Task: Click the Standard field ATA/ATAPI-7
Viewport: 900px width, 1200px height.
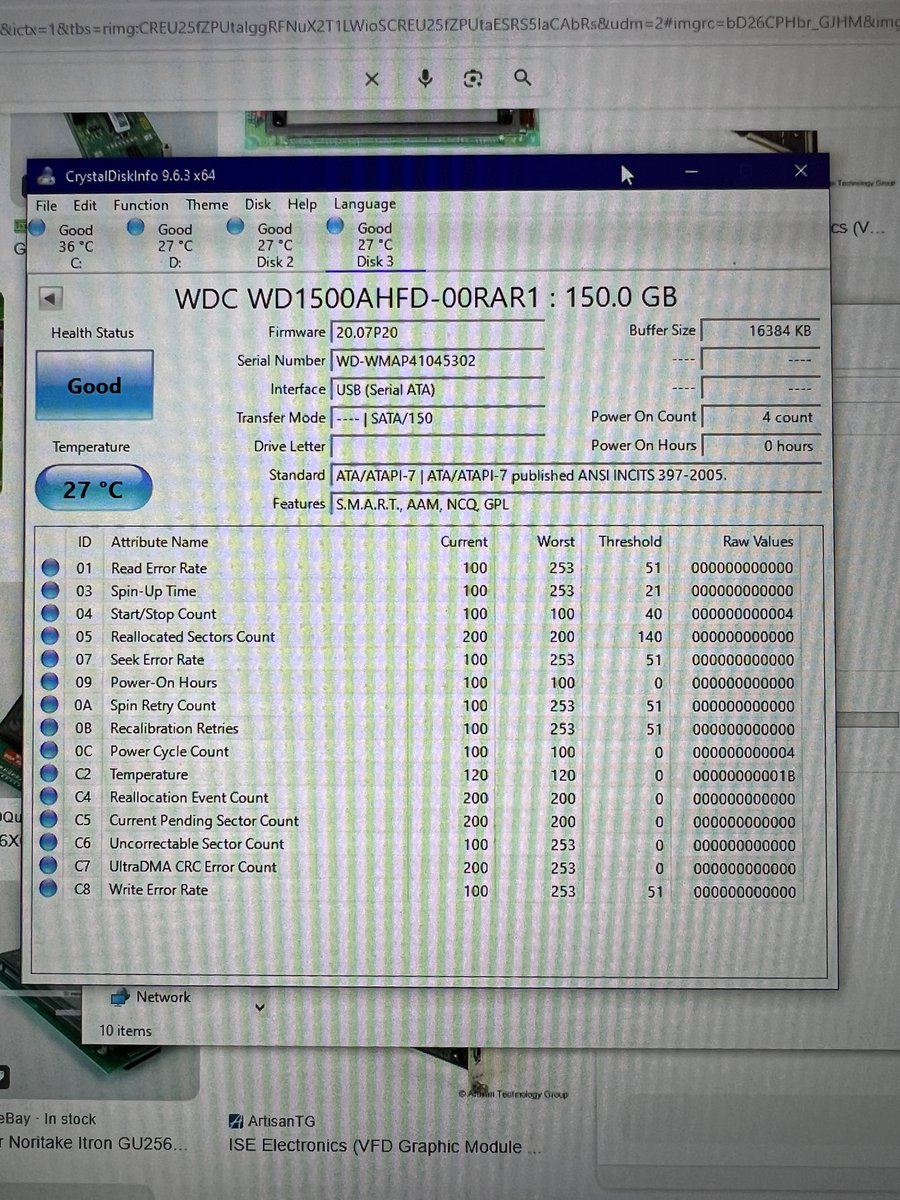Action: 575,475
